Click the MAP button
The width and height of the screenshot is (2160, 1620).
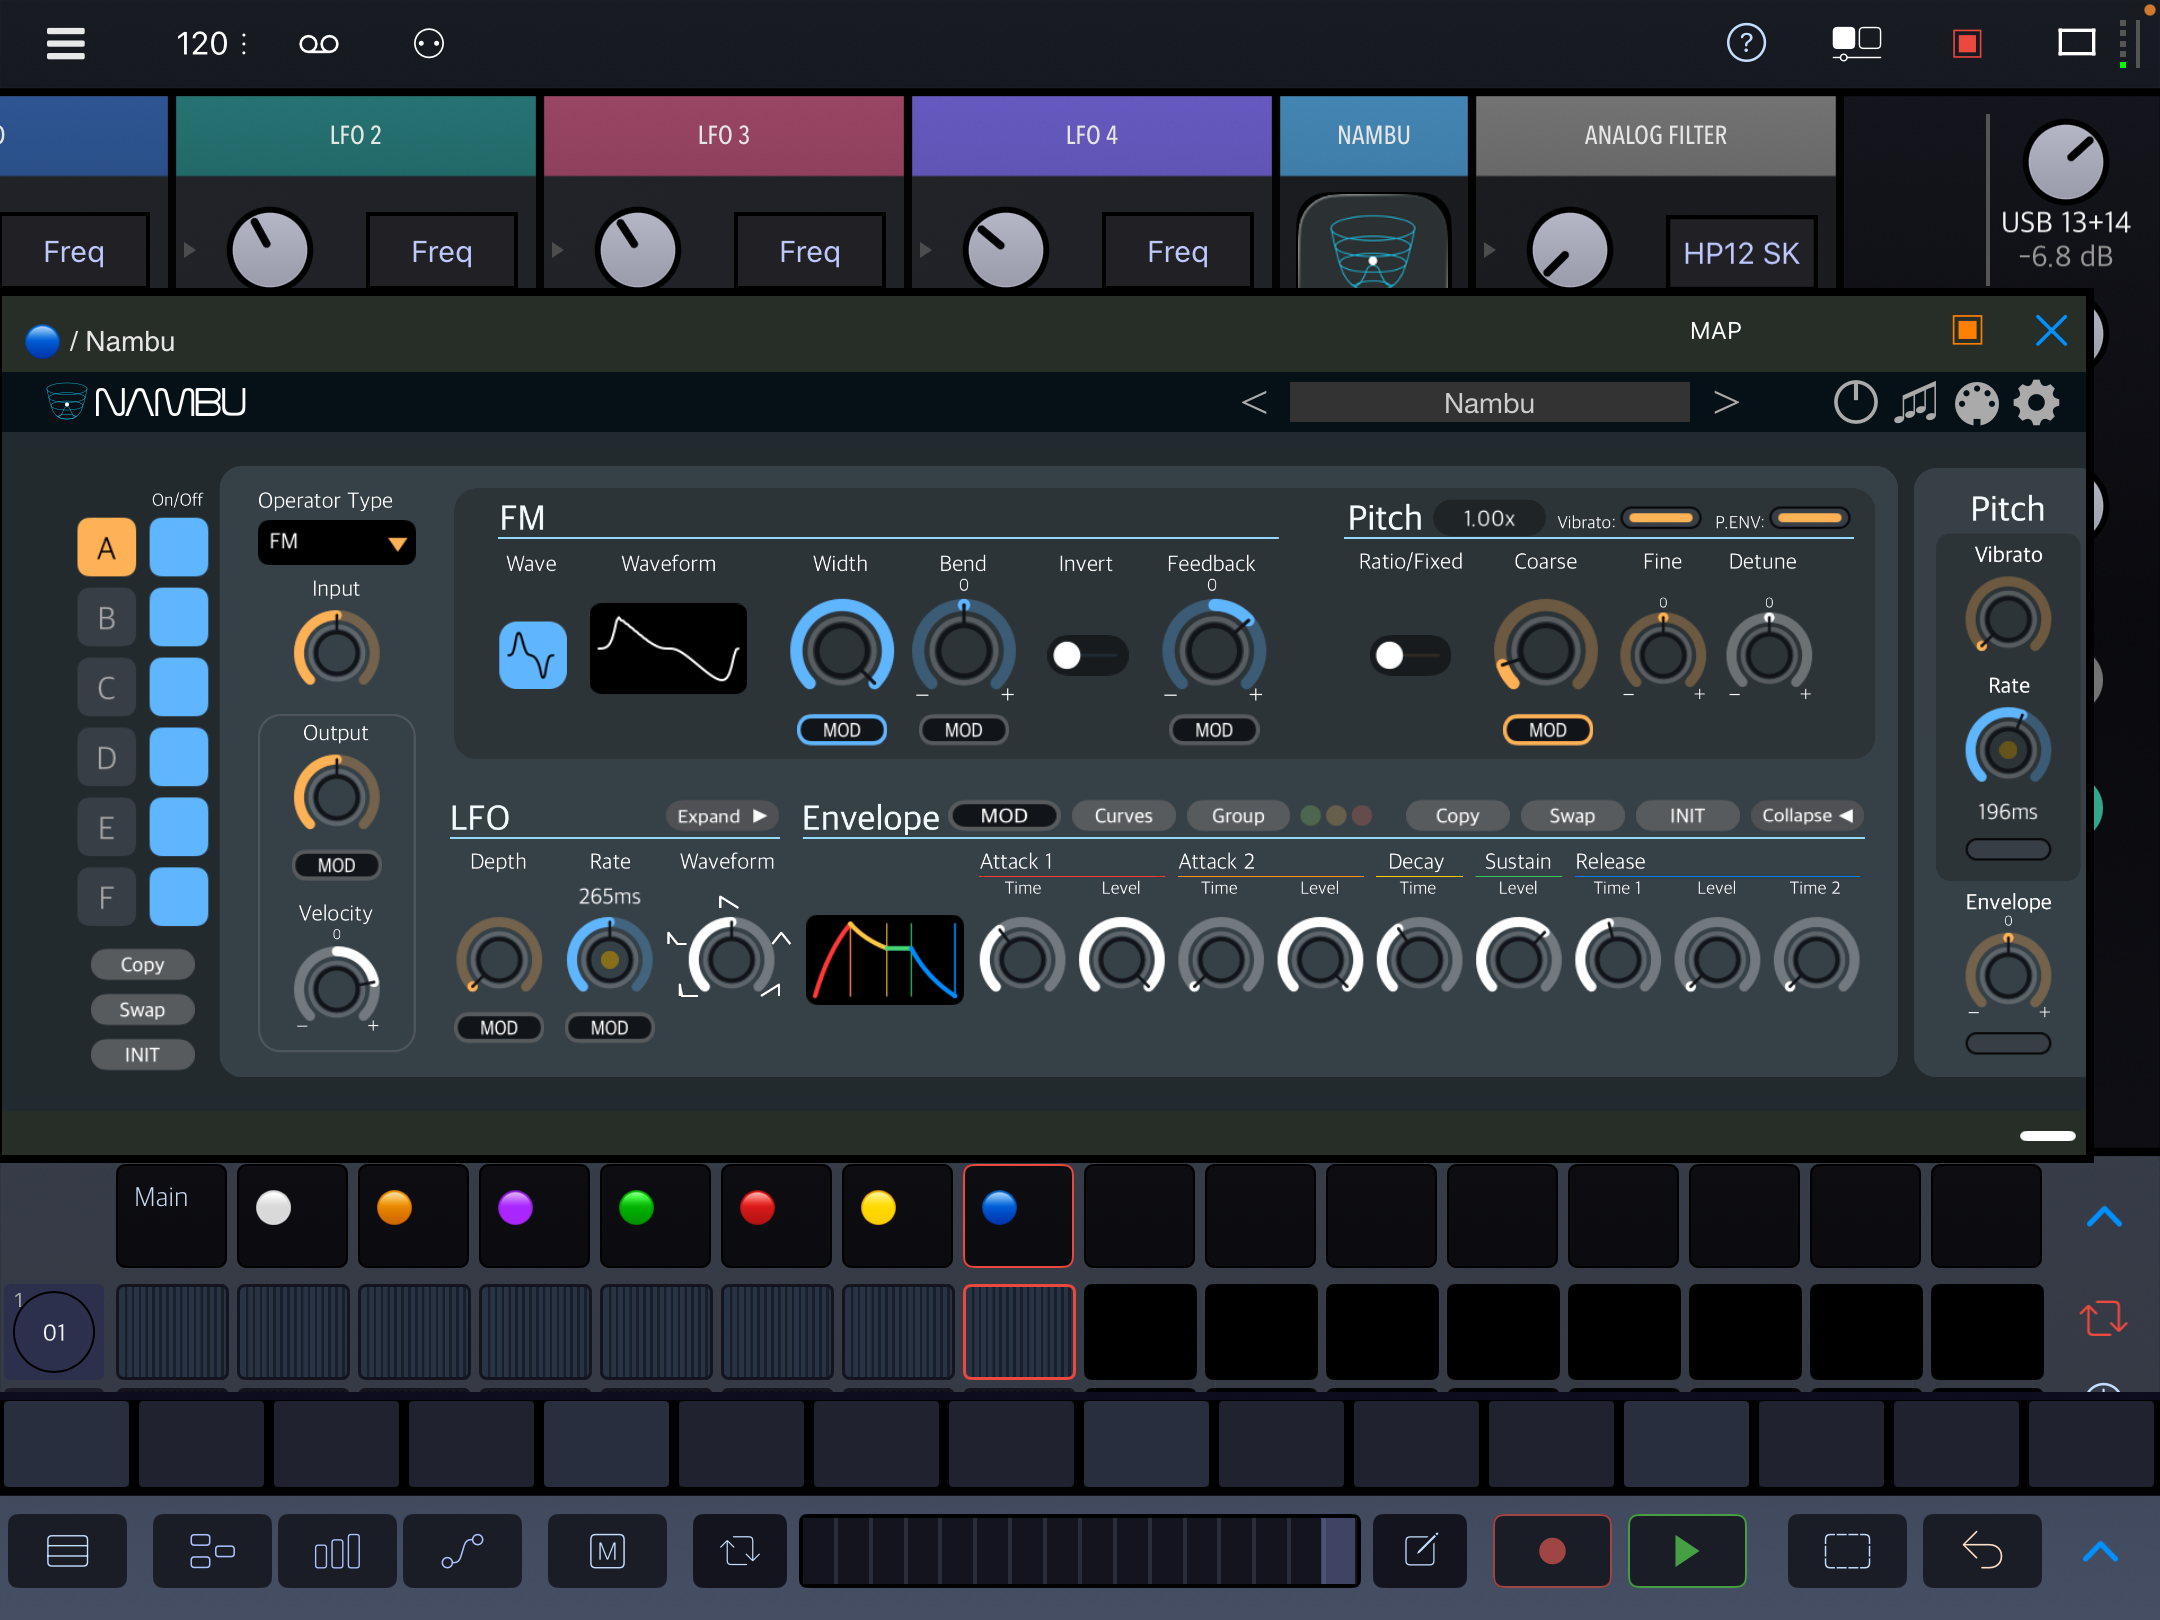click(1716, 331)
